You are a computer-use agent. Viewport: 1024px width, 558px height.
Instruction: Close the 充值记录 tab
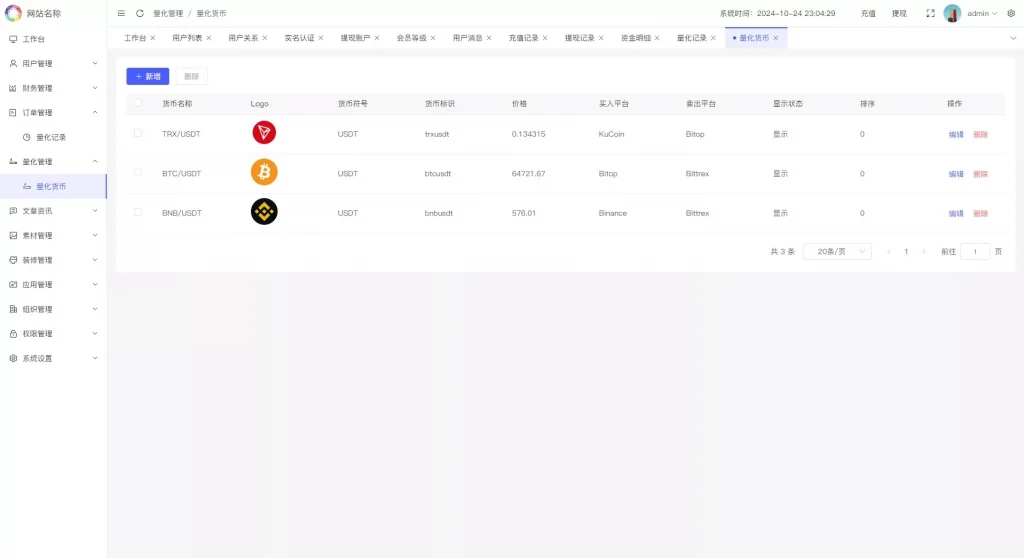coord(545,38)
